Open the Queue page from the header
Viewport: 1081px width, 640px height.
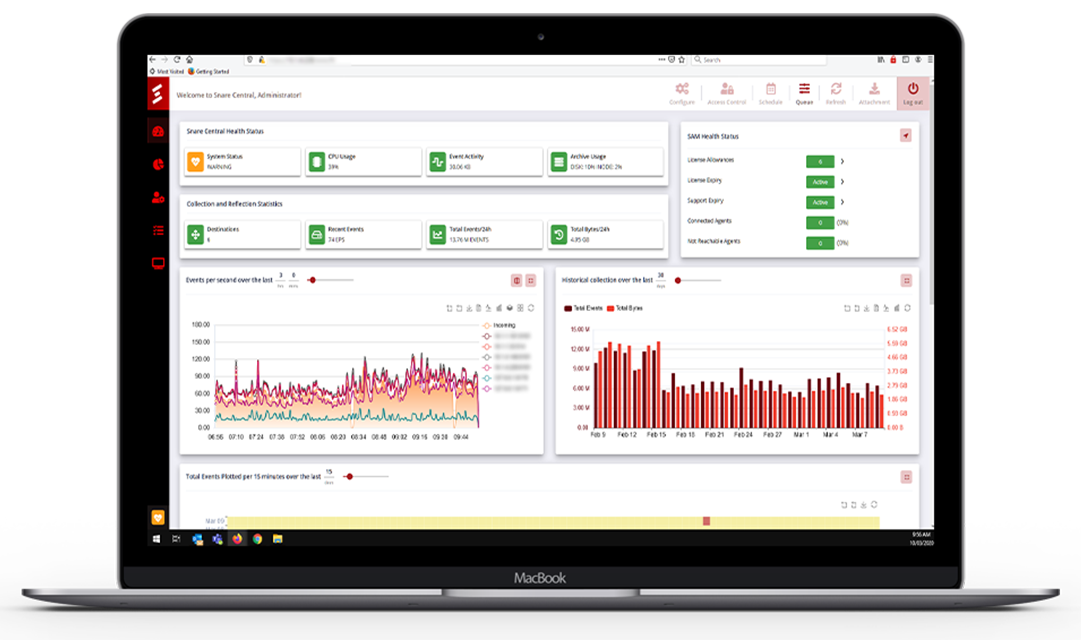coord(804,93)
